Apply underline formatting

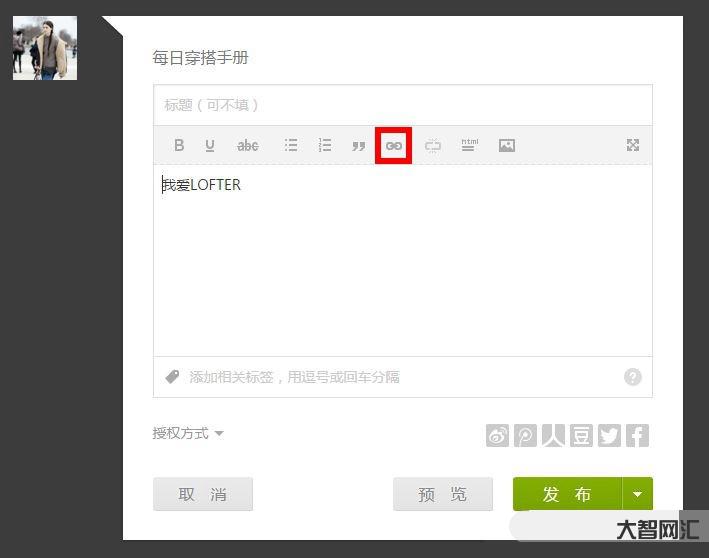[x=210, y=145]
